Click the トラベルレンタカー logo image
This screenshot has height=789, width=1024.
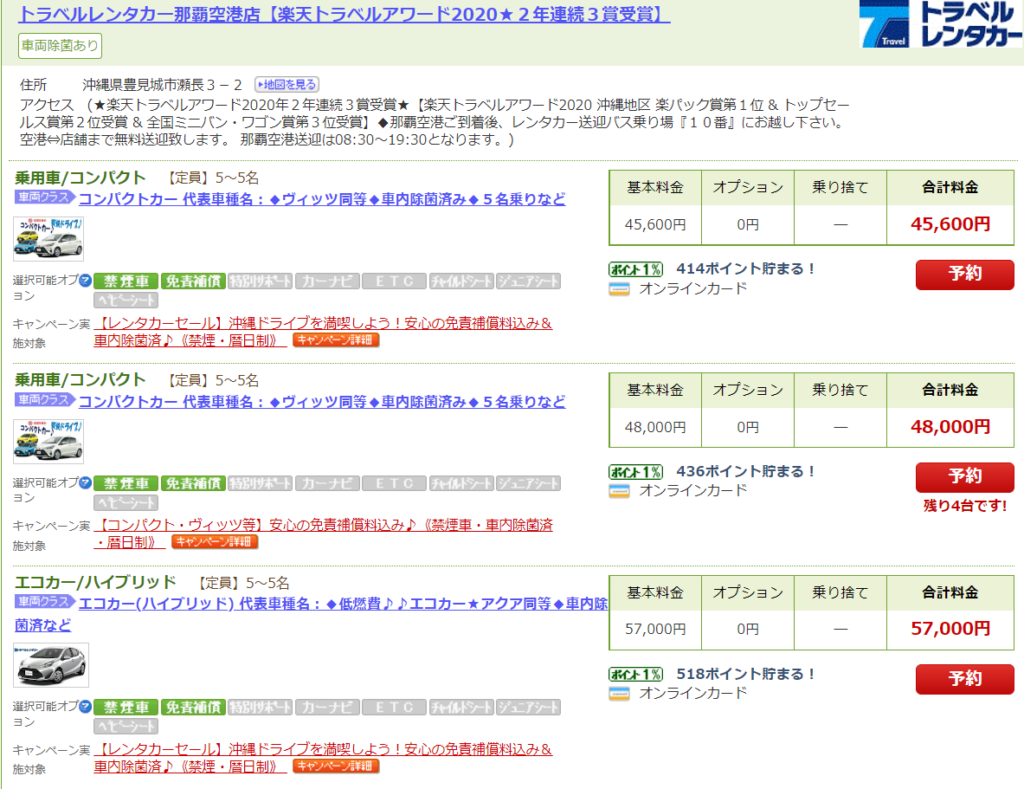coord(941,24)
